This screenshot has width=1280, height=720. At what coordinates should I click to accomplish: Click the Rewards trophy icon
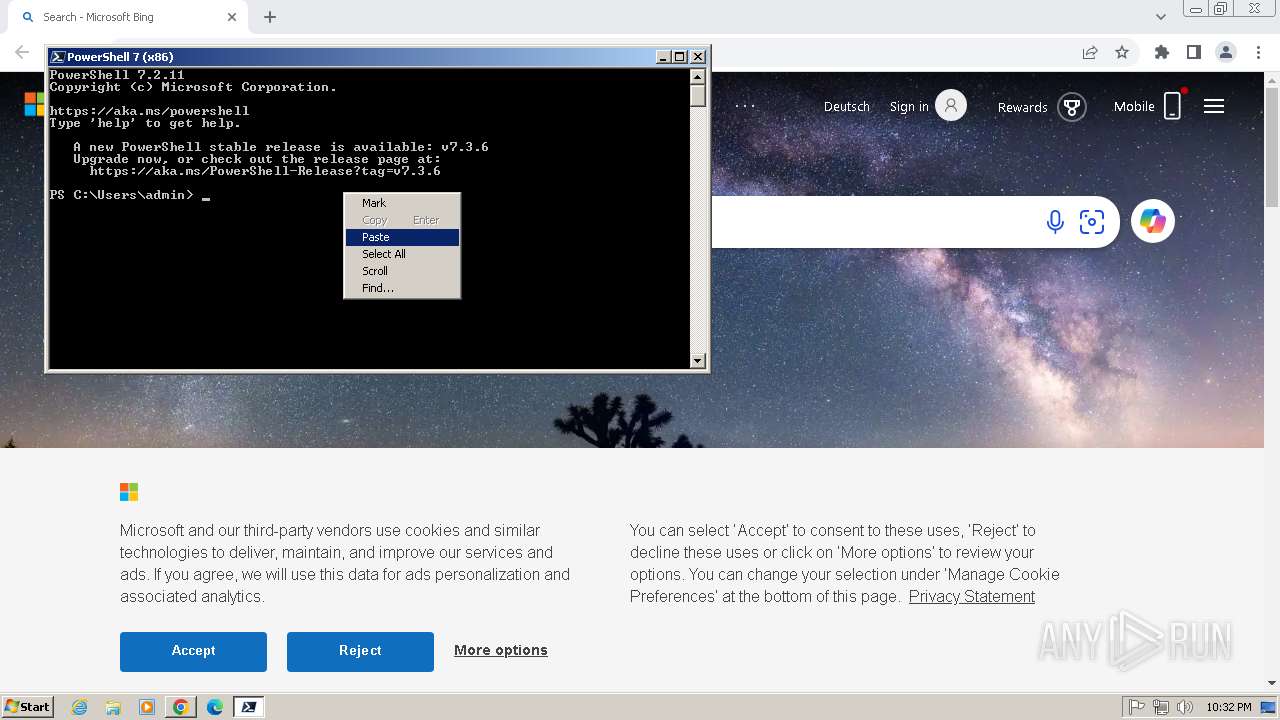(x=1072, y=106)
